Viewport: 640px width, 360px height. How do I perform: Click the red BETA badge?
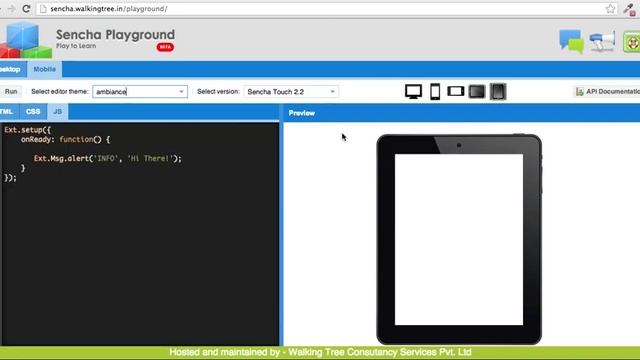(165, 47)
